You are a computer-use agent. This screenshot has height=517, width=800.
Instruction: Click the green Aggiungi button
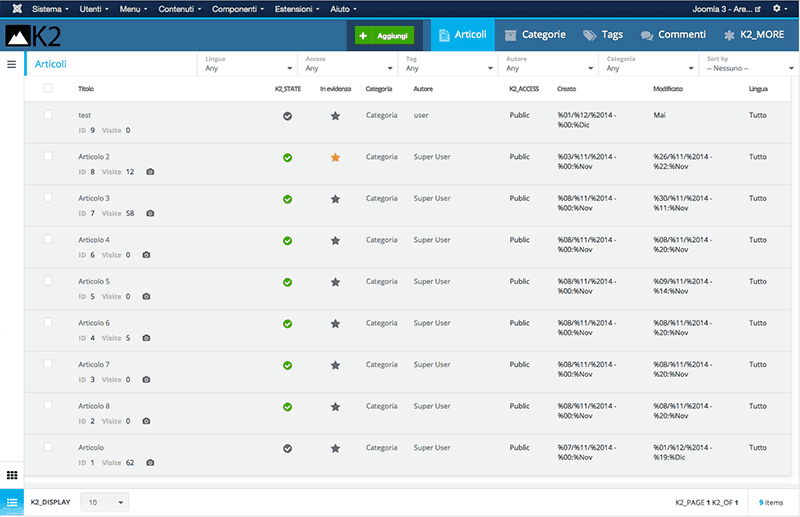tap(384, 35)
